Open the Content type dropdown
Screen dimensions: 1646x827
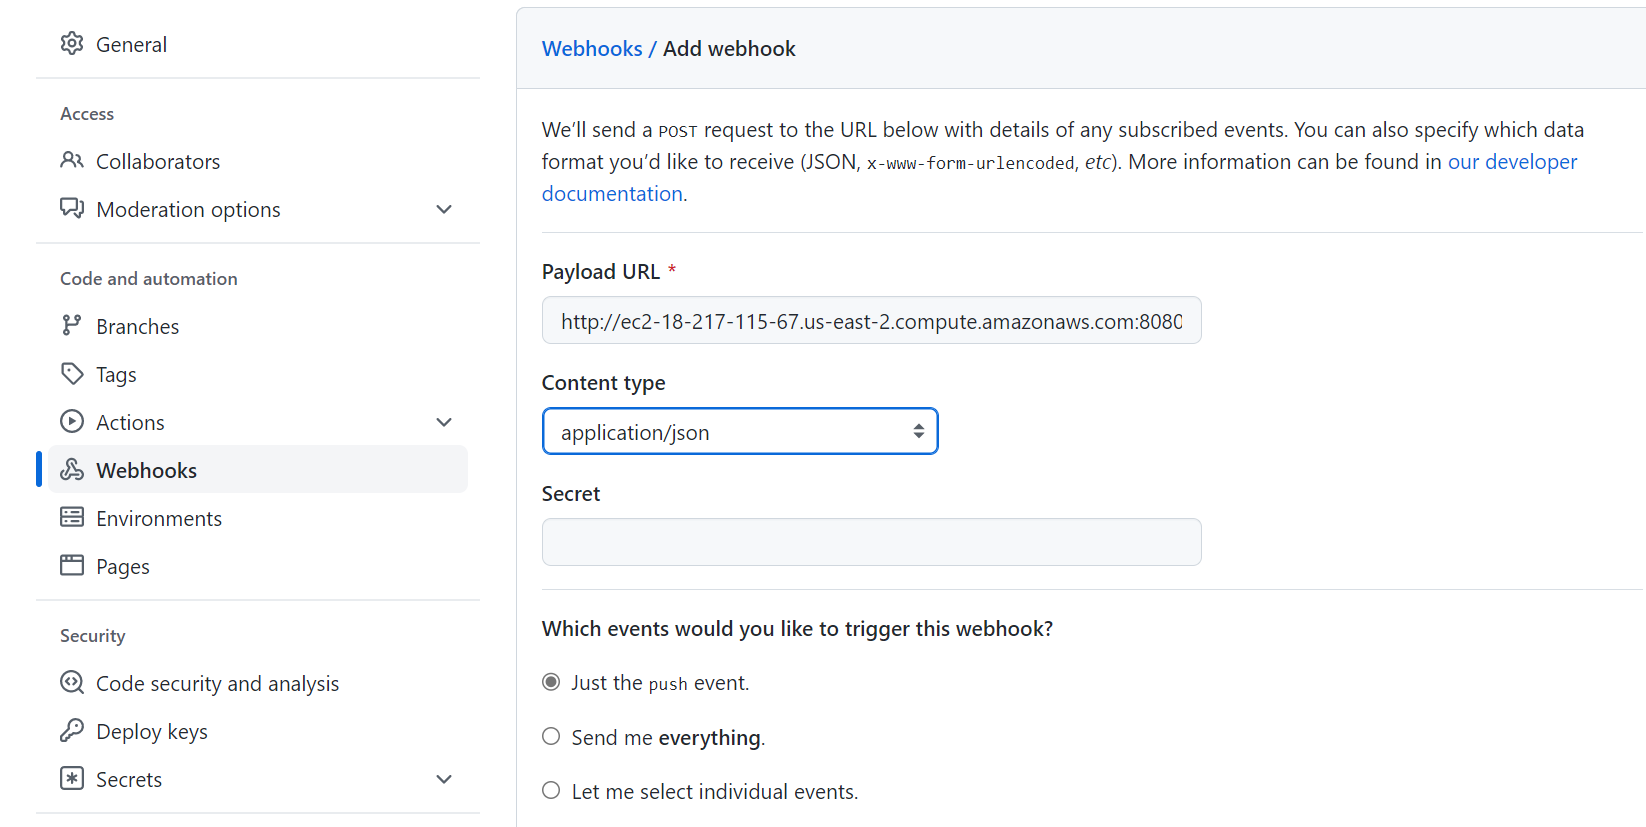coord(740,431)
